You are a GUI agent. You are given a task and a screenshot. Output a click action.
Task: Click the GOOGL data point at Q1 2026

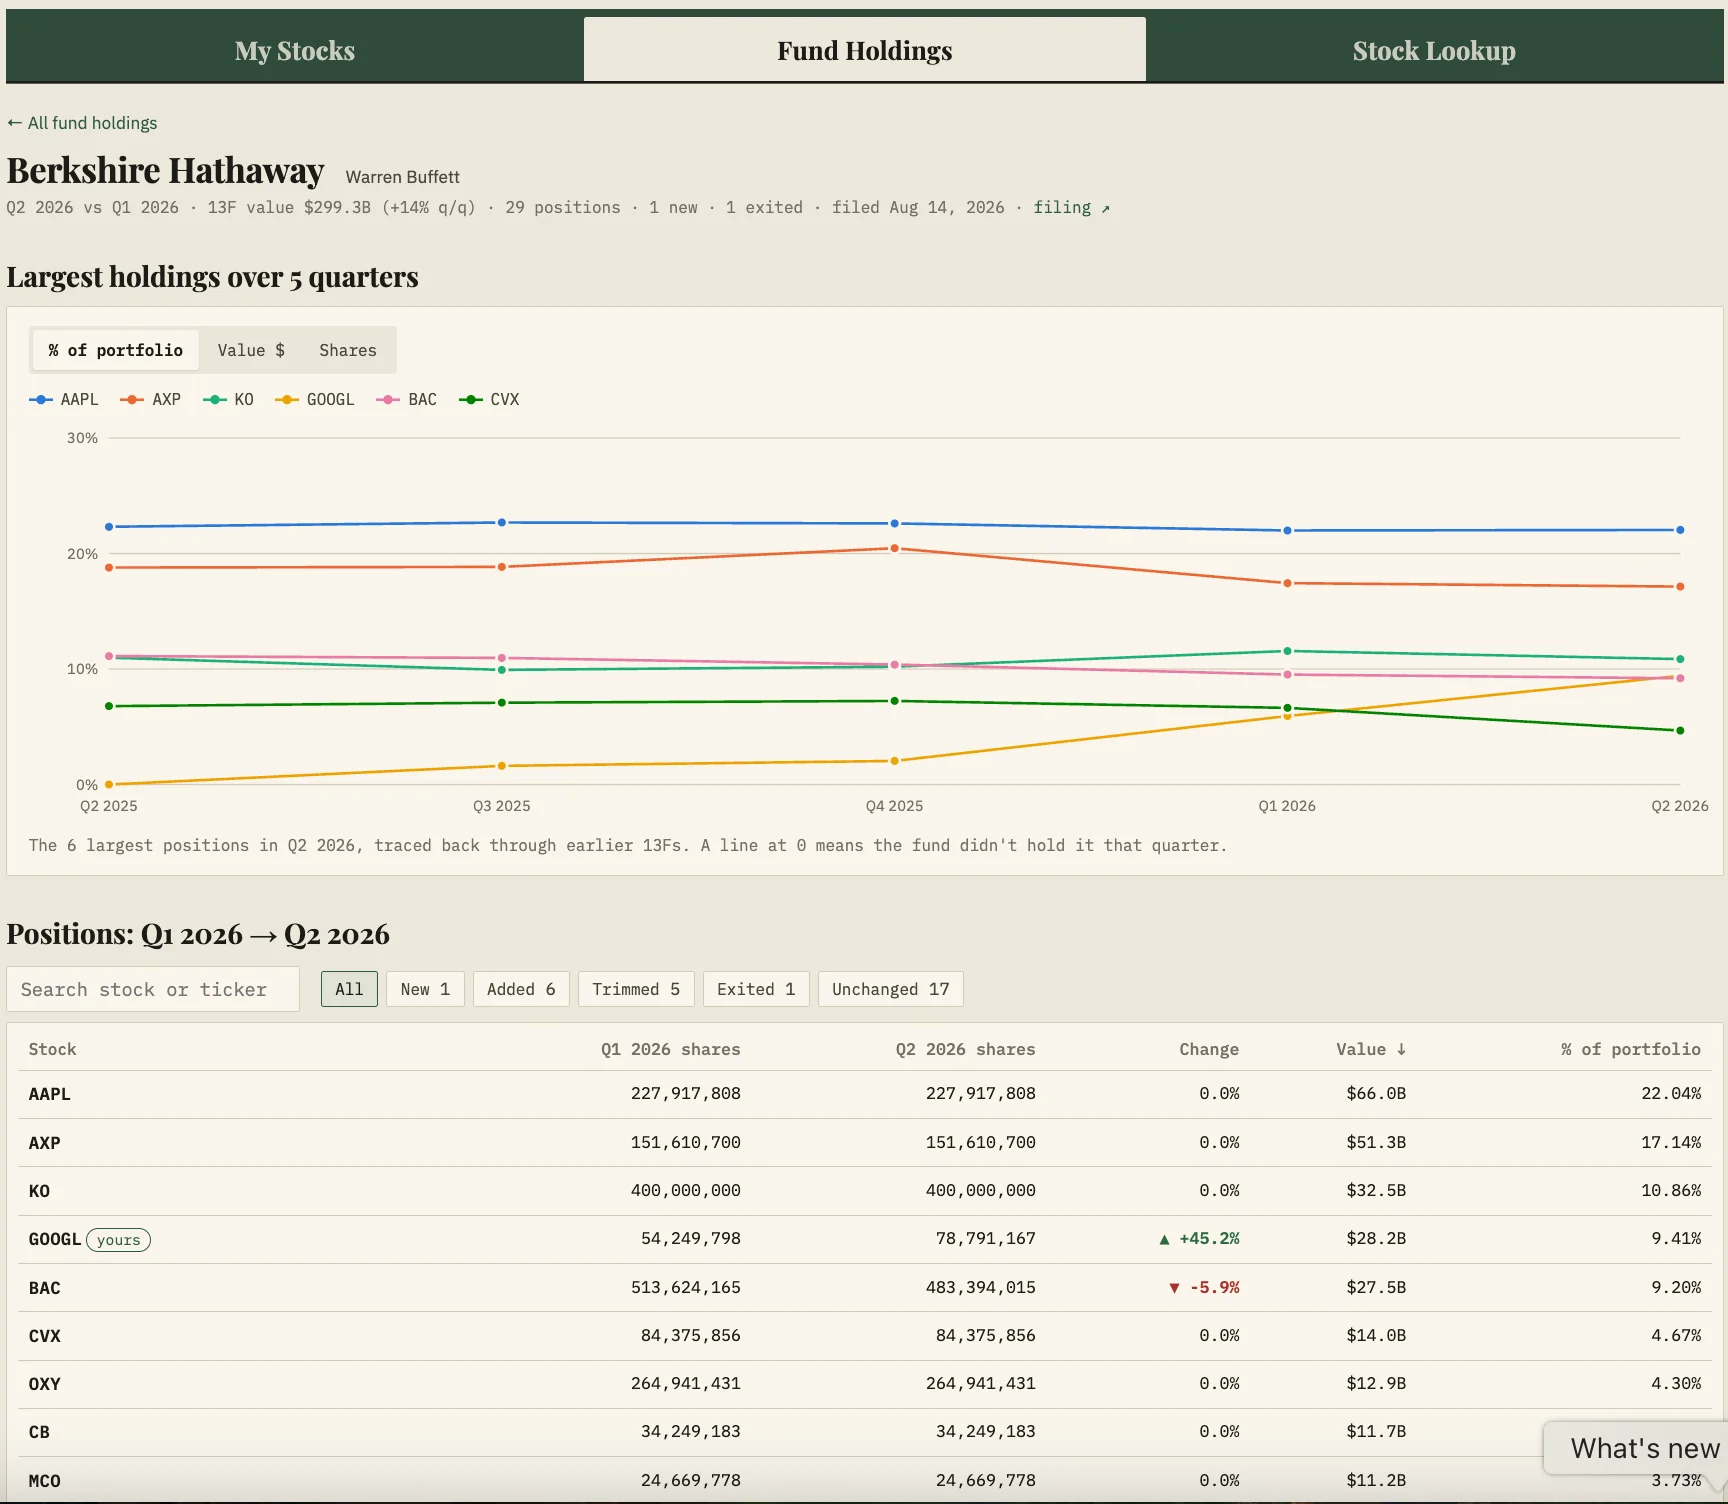(x=1287, y=716)
